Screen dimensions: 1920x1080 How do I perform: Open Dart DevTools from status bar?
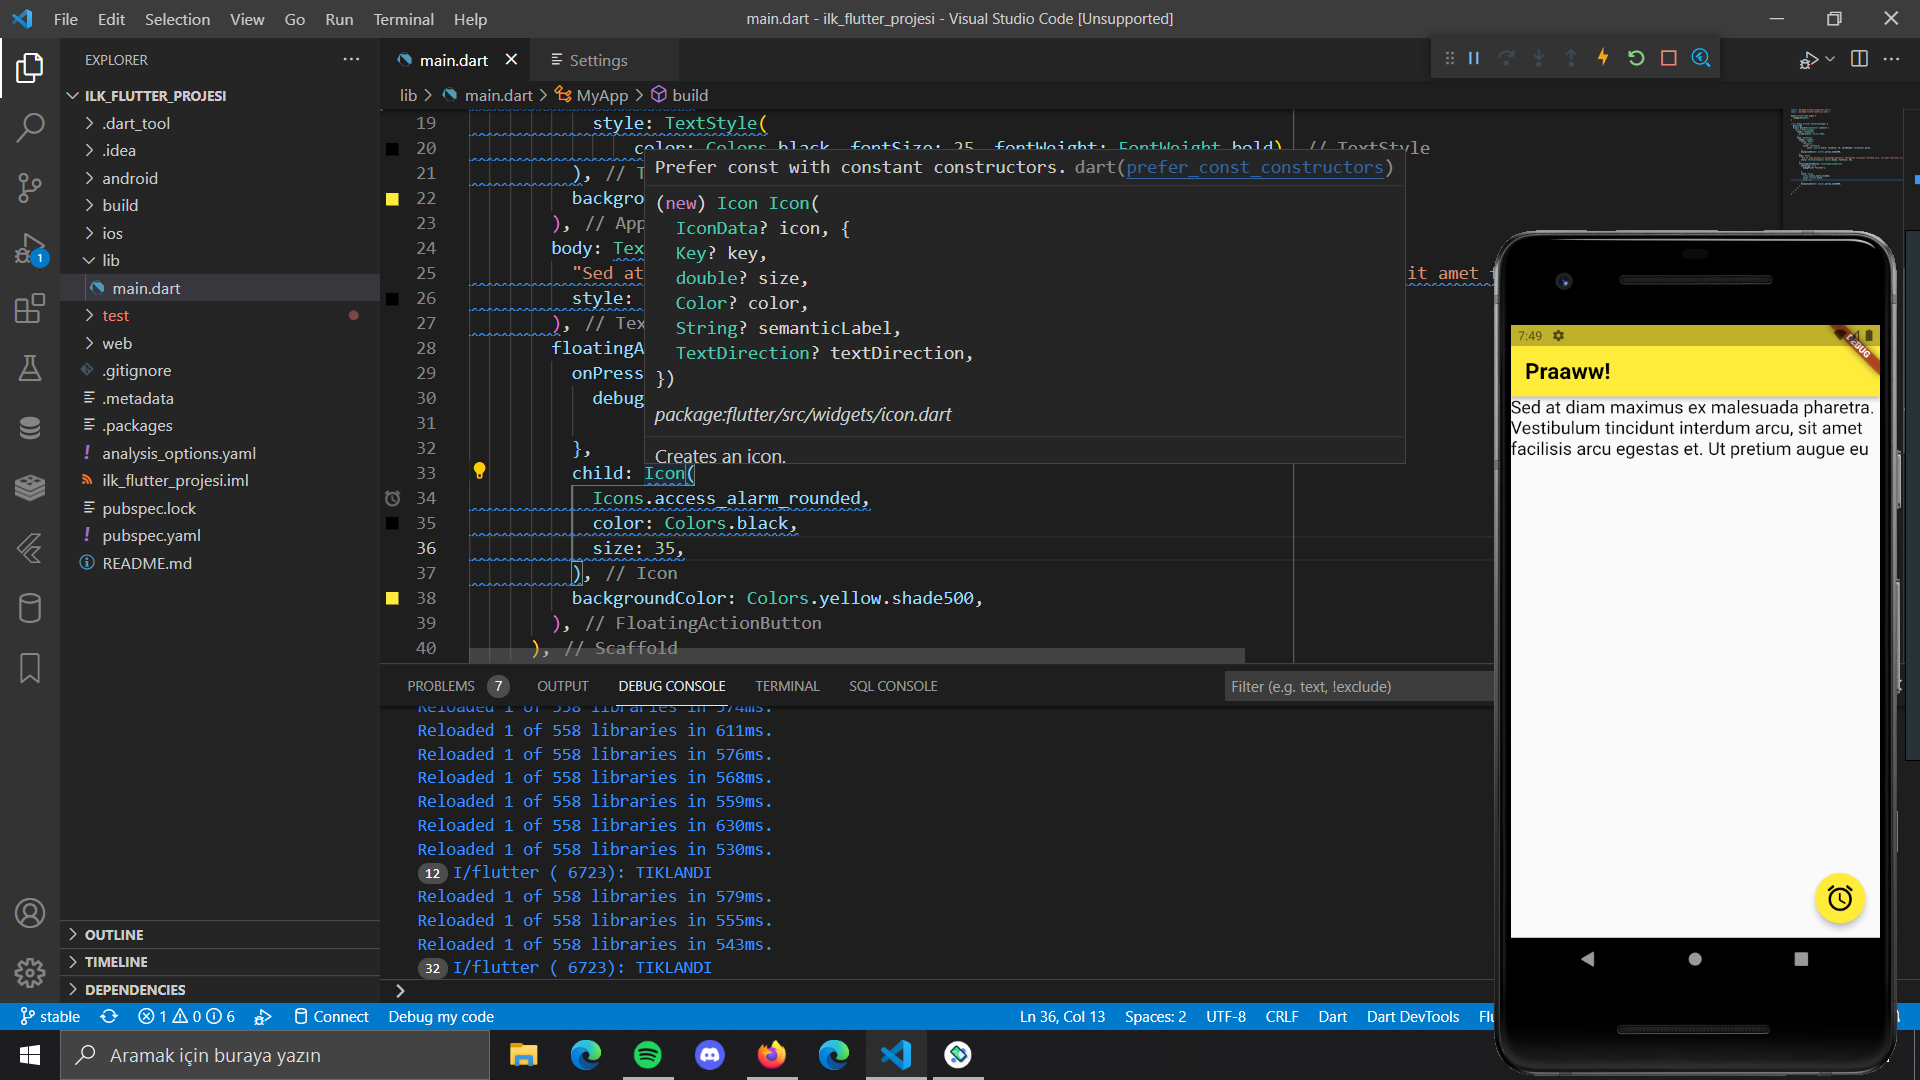pyautogui.click(x=1413, y=1017)
